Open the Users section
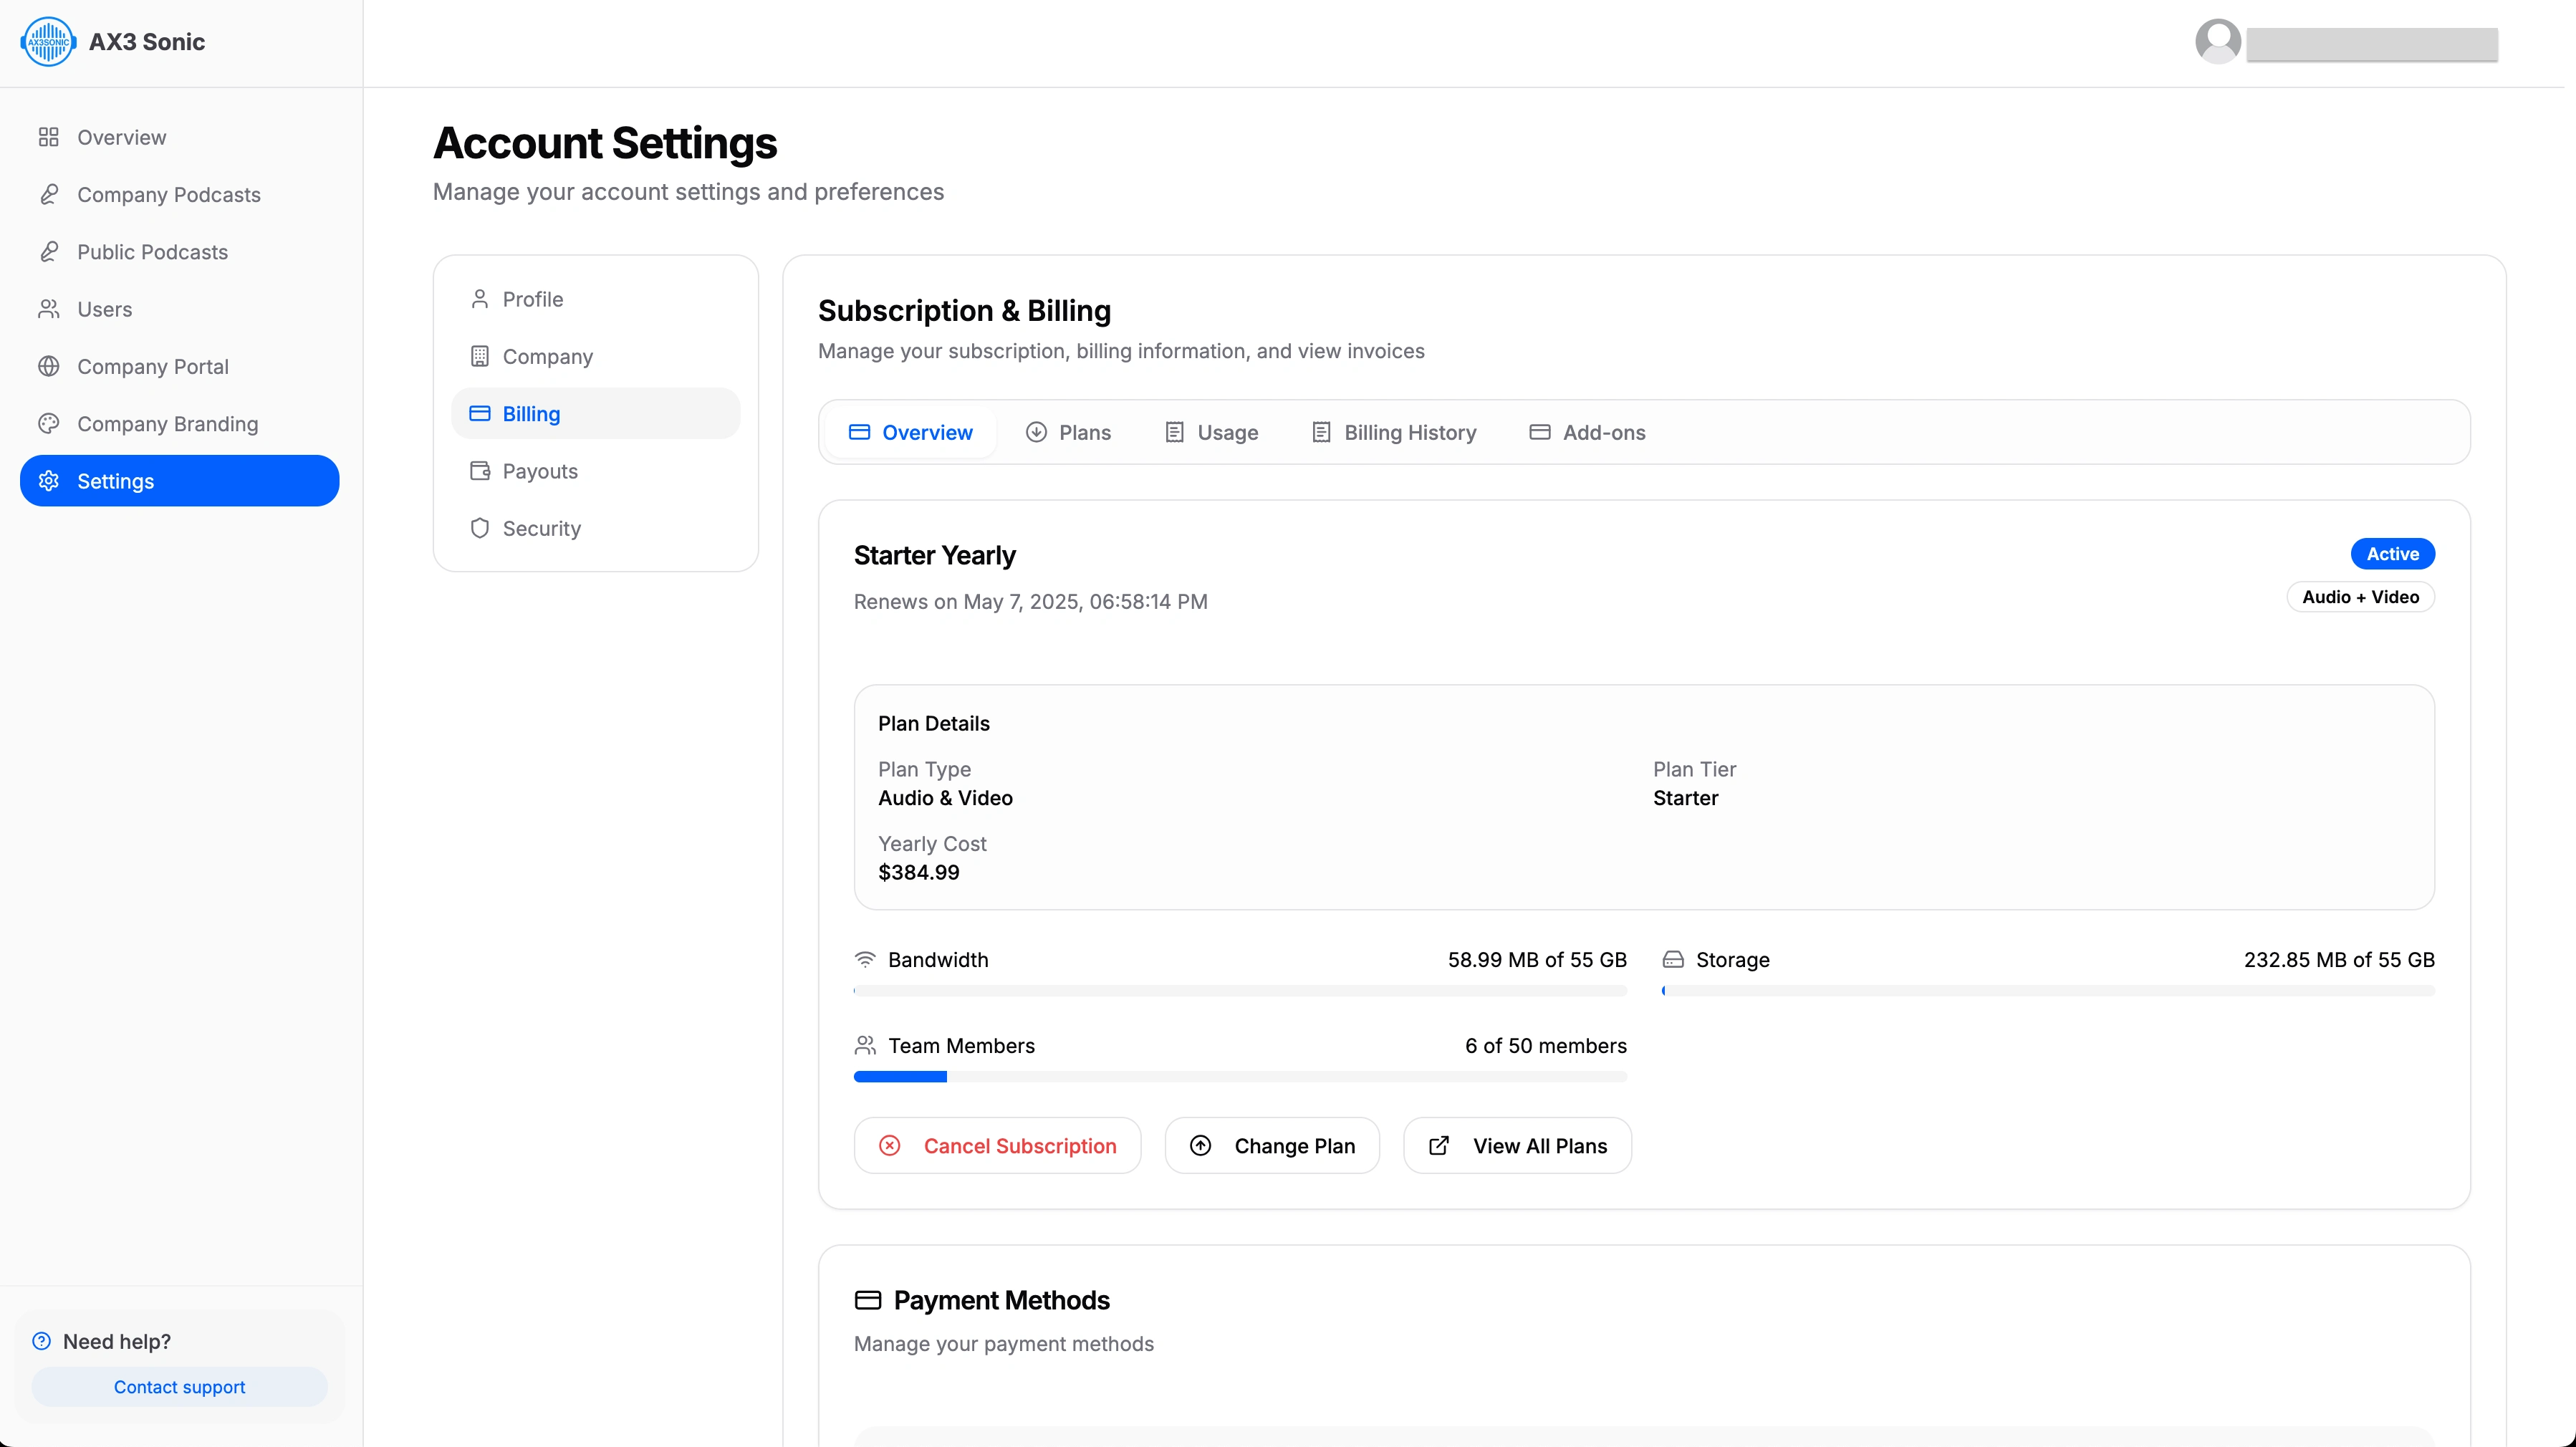This screenshot has height=1447, width=2576. [180, 309]
